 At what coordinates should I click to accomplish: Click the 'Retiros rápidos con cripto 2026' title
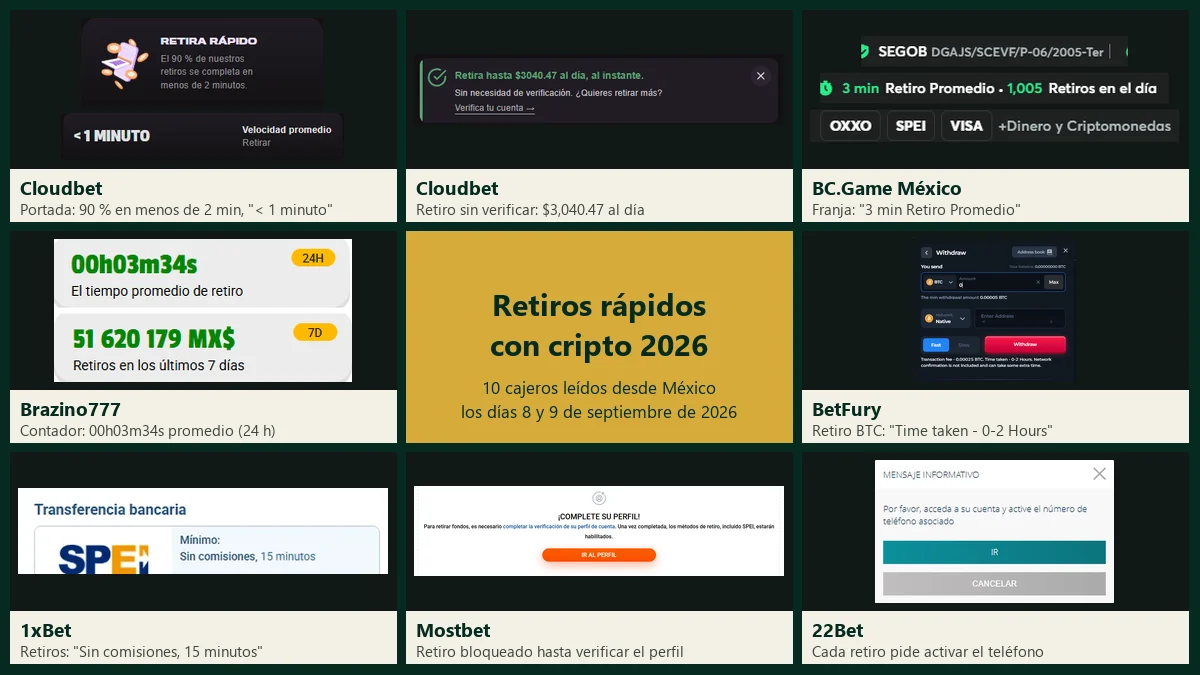599,325
